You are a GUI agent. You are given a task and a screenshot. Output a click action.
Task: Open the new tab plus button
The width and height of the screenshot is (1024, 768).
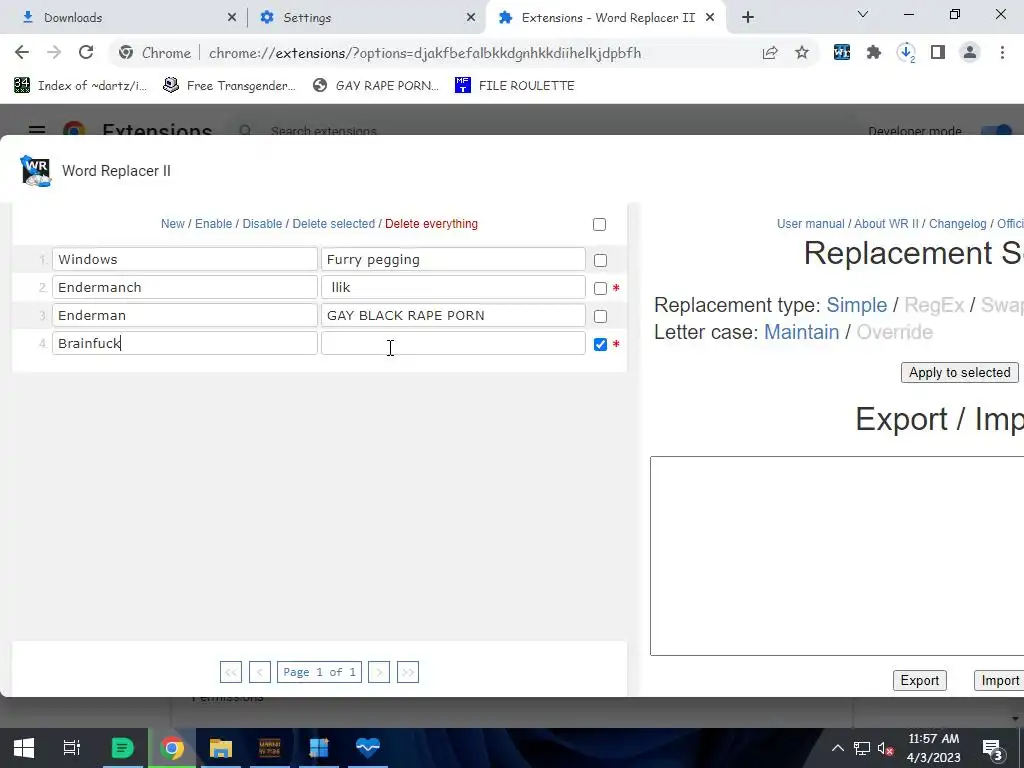pos(748,18)
